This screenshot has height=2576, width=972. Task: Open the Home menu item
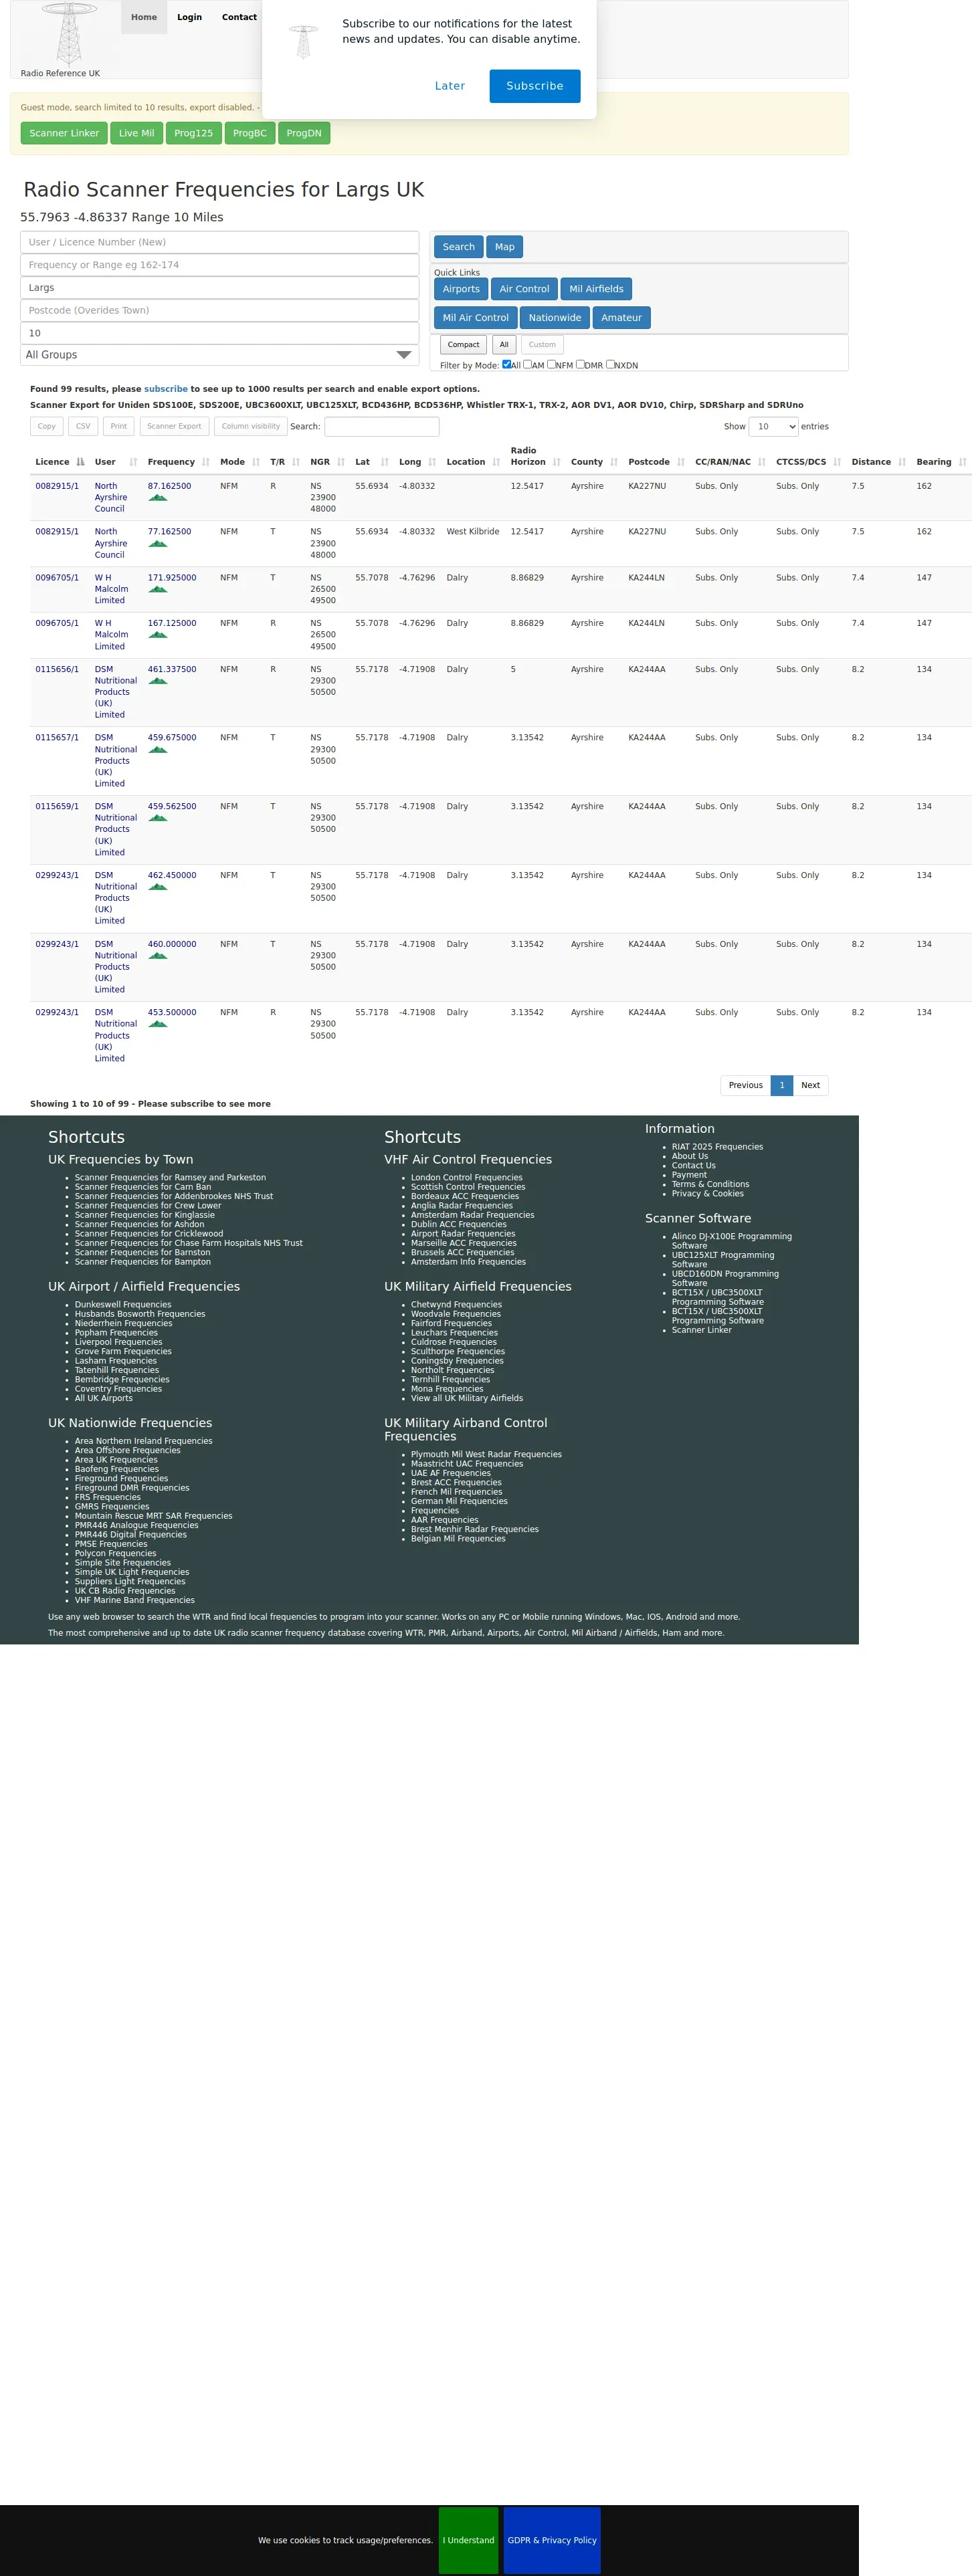pyautogui.click(x=144, y=17)
